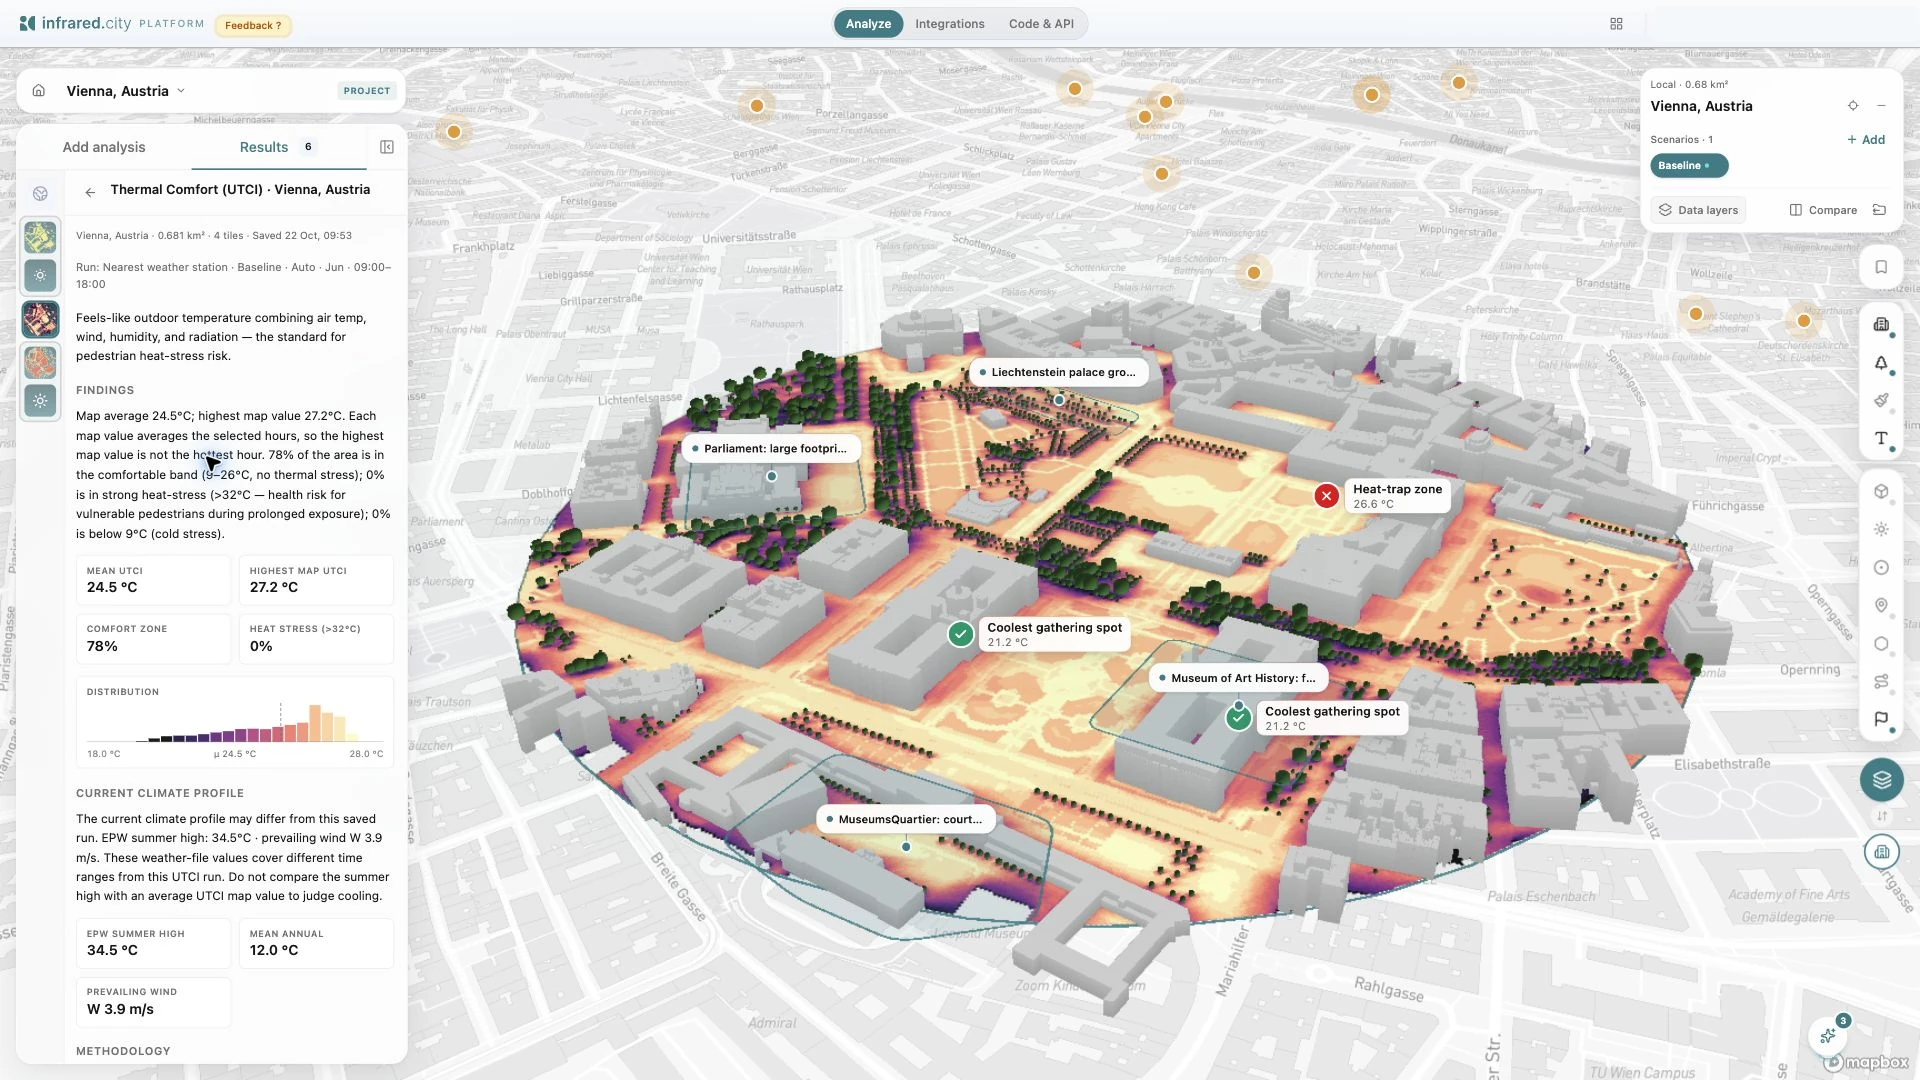The image size is (1920, 1080).
Task: Select the 3D cube tool in the right toolbar
Action: click(x=1881, y=491)
